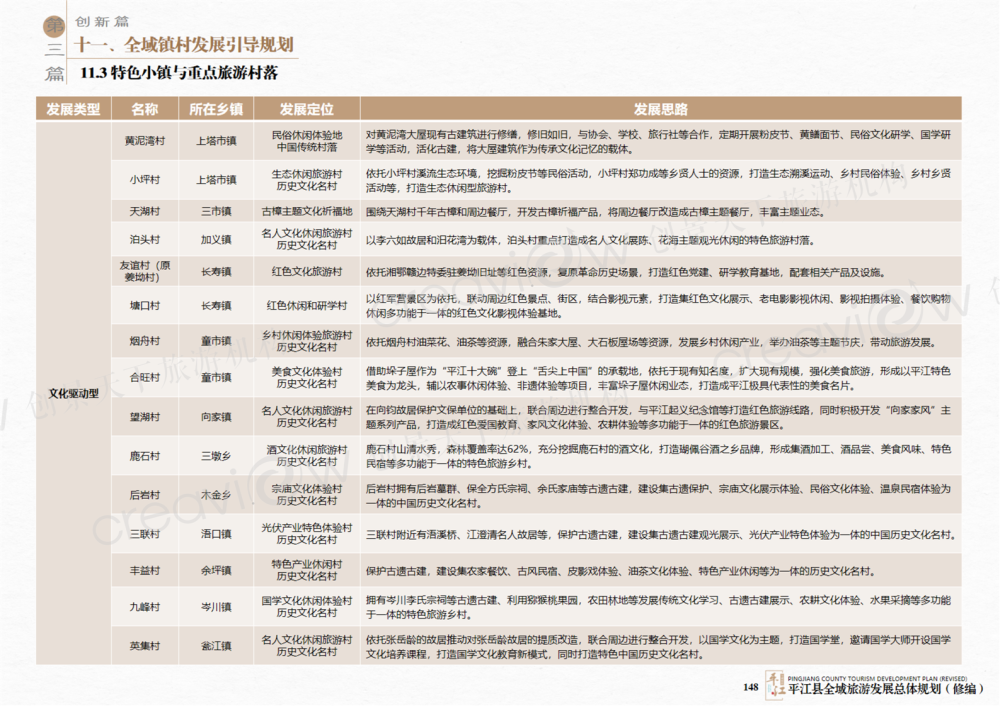Select the 三墩乡 township cell
The width and height of the screenshot is (1000, 706).
216,457
